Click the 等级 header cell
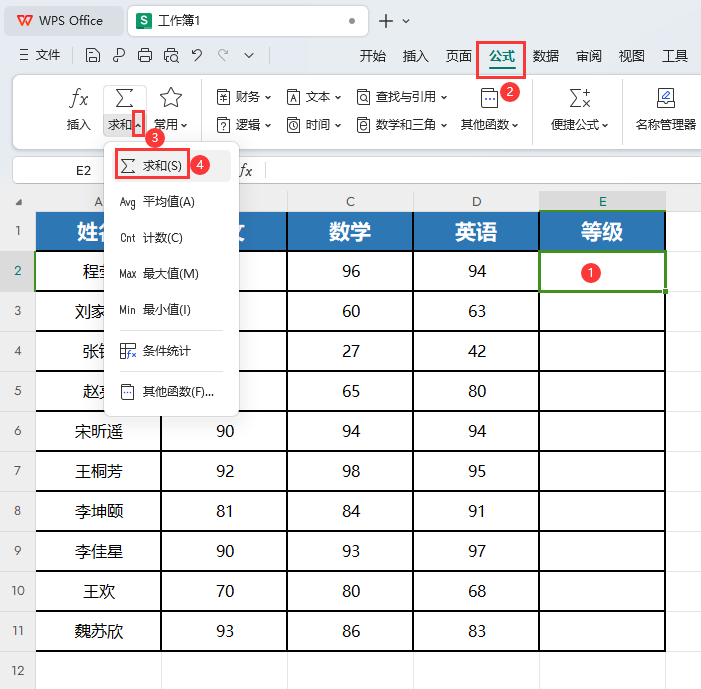Screen dimensions: 701x689 (x=602, y=232)
